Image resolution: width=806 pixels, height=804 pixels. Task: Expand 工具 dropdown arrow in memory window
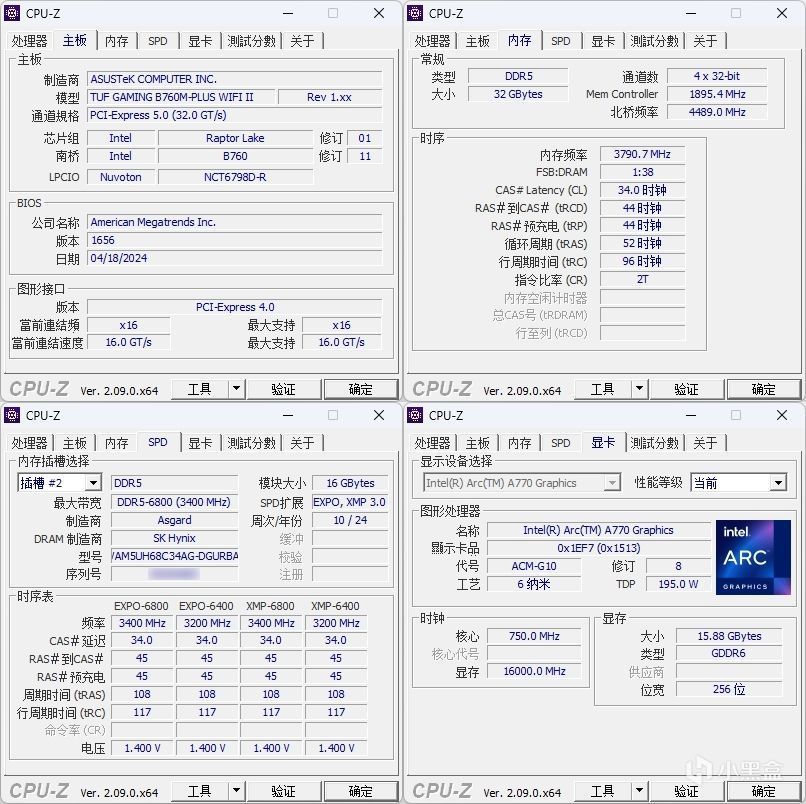click(x=639, y=389)
